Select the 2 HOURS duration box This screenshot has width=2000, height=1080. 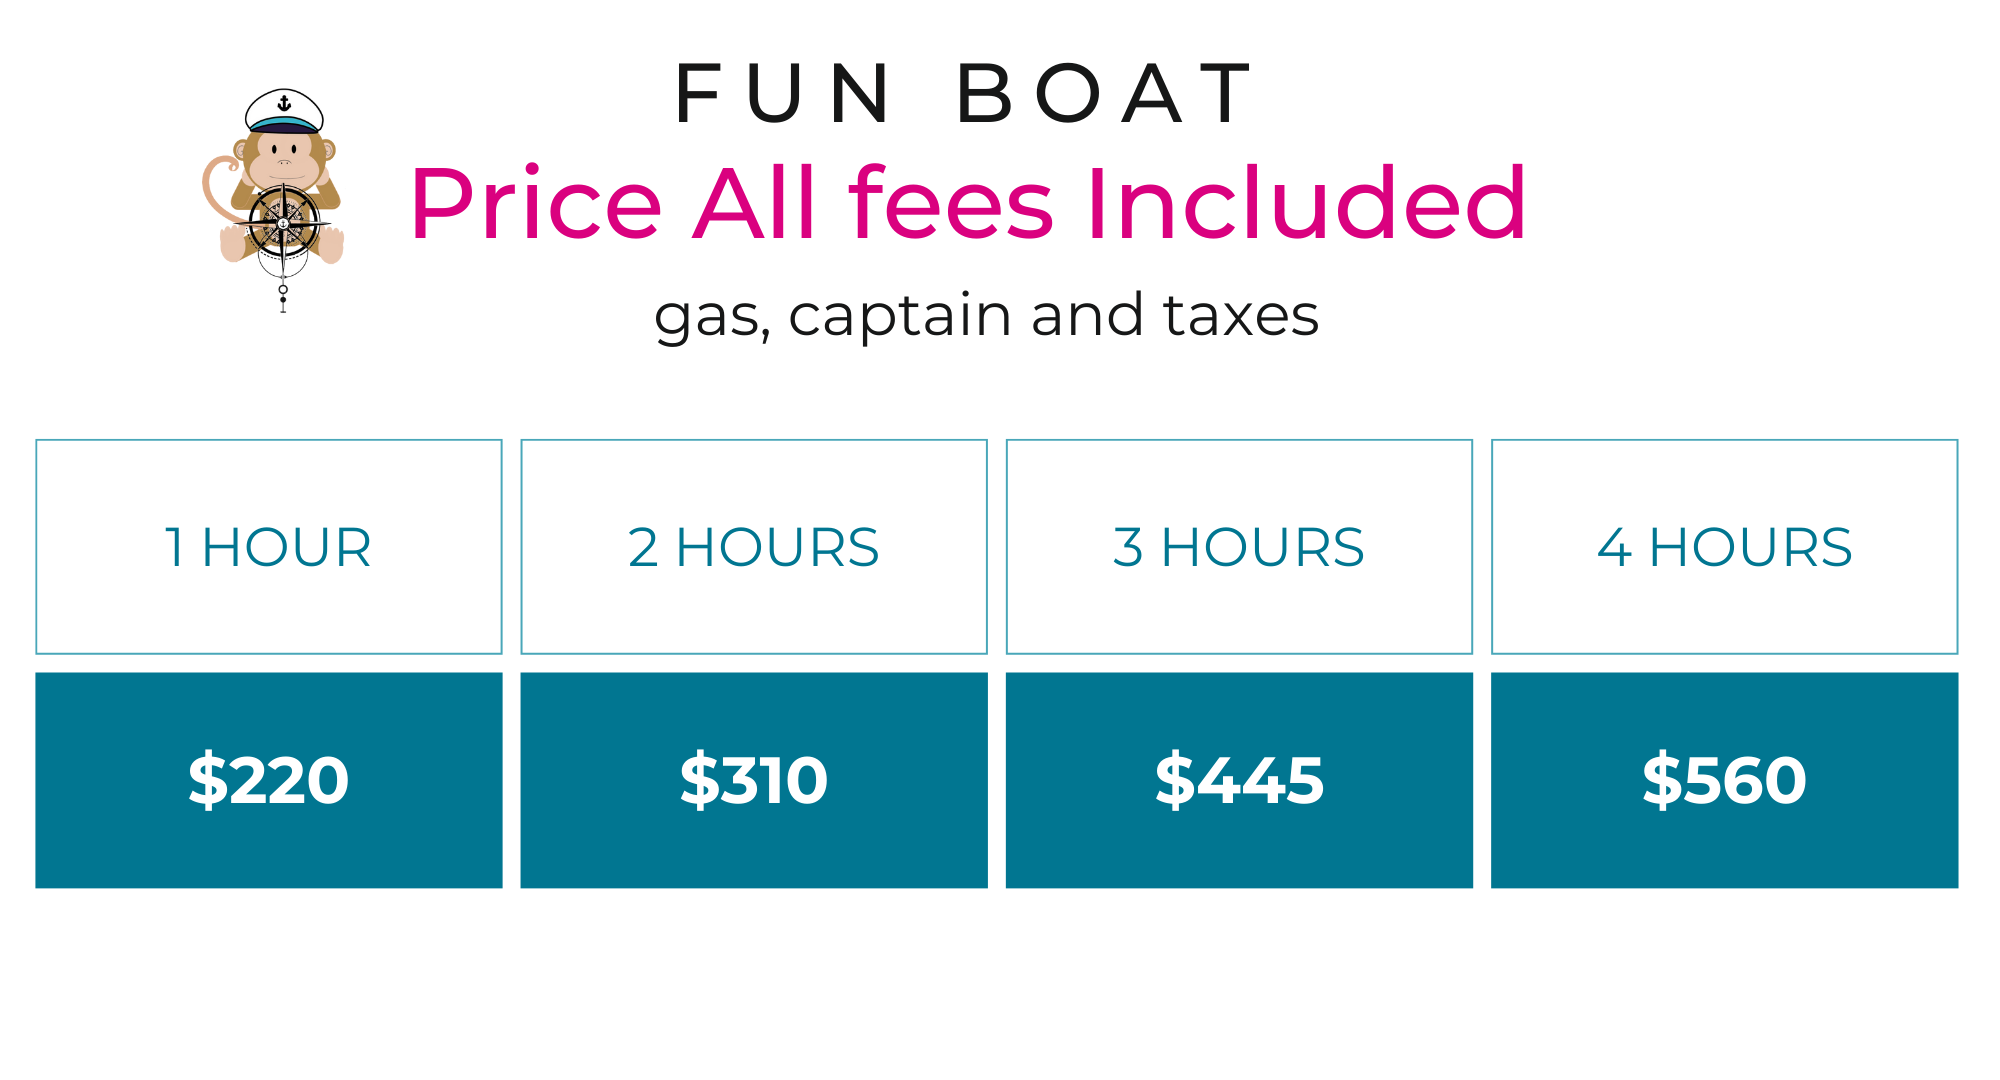point(754,547)
